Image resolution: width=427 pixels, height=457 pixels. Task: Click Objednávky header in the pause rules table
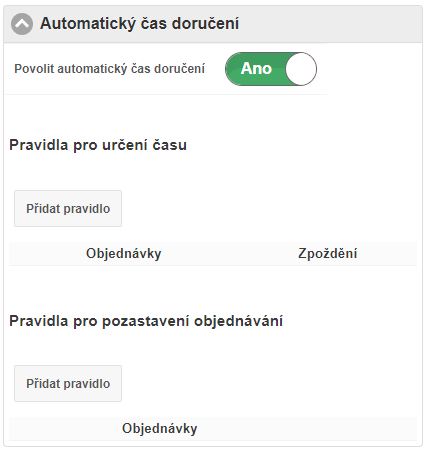pyautogui.click(x=160, y=428)
